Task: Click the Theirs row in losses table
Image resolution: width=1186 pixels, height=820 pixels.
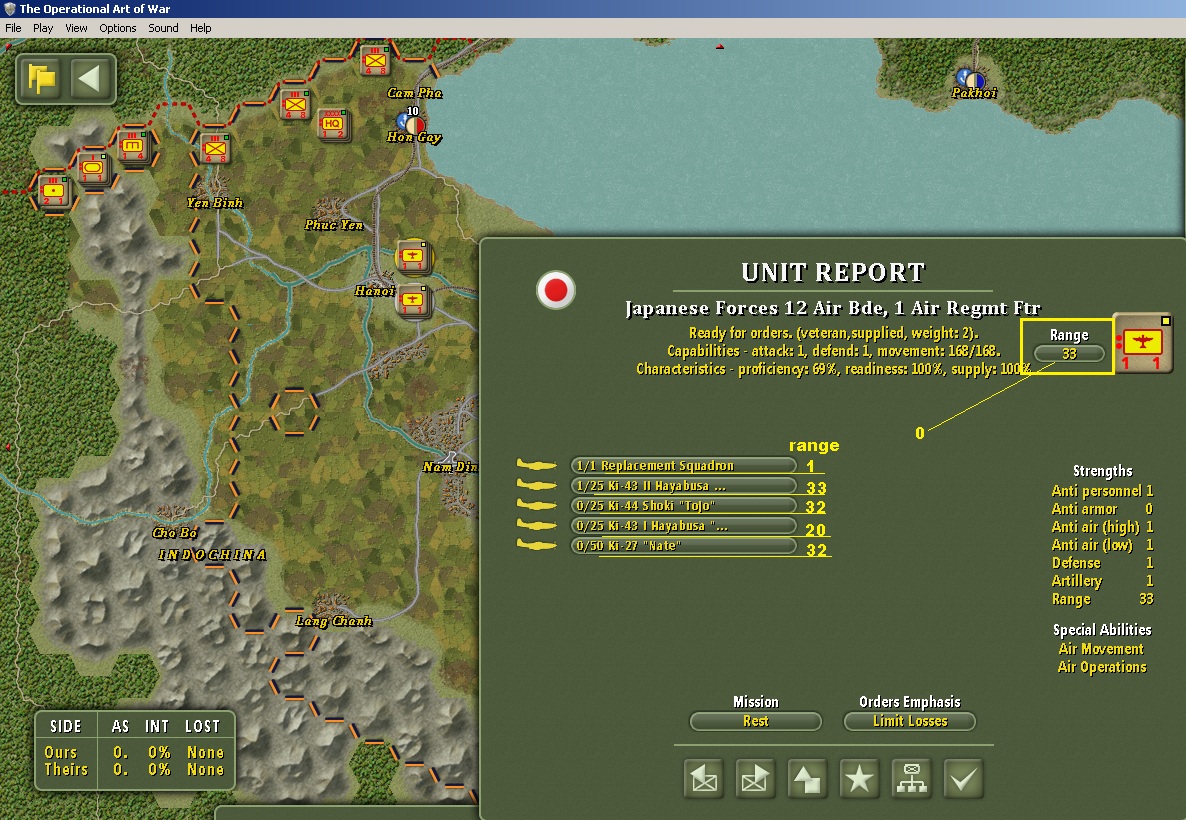Action: (135, 770)
